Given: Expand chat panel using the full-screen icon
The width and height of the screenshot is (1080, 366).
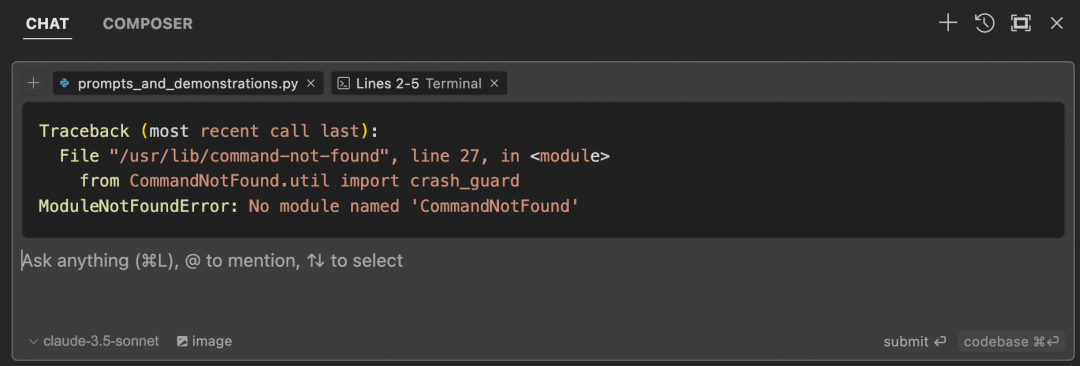Looking at the screenshot, I should coord(1020,23).
